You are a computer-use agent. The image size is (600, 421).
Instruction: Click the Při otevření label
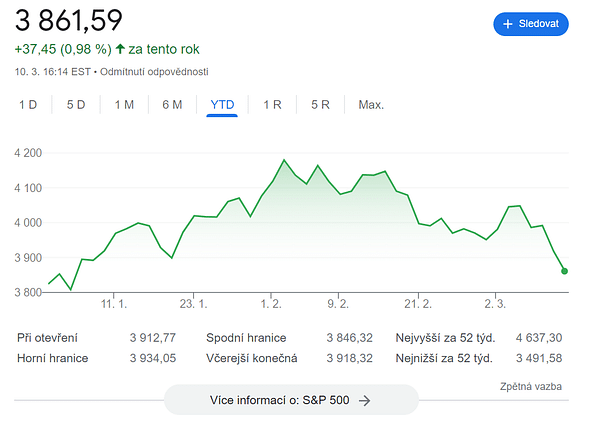pos(47,338)
